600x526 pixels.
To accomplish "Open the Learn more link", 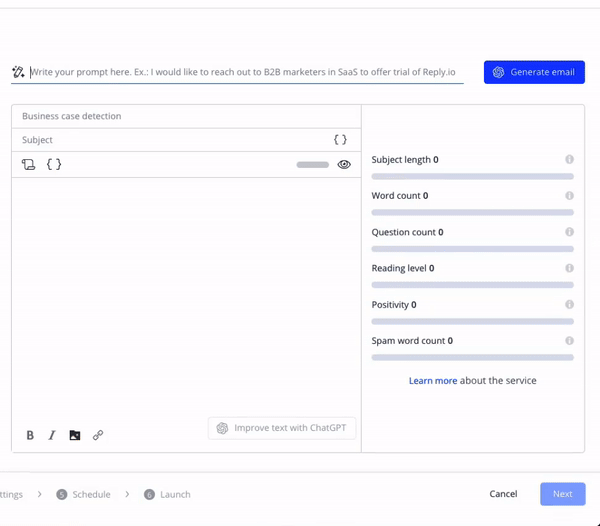I will 432,381.
